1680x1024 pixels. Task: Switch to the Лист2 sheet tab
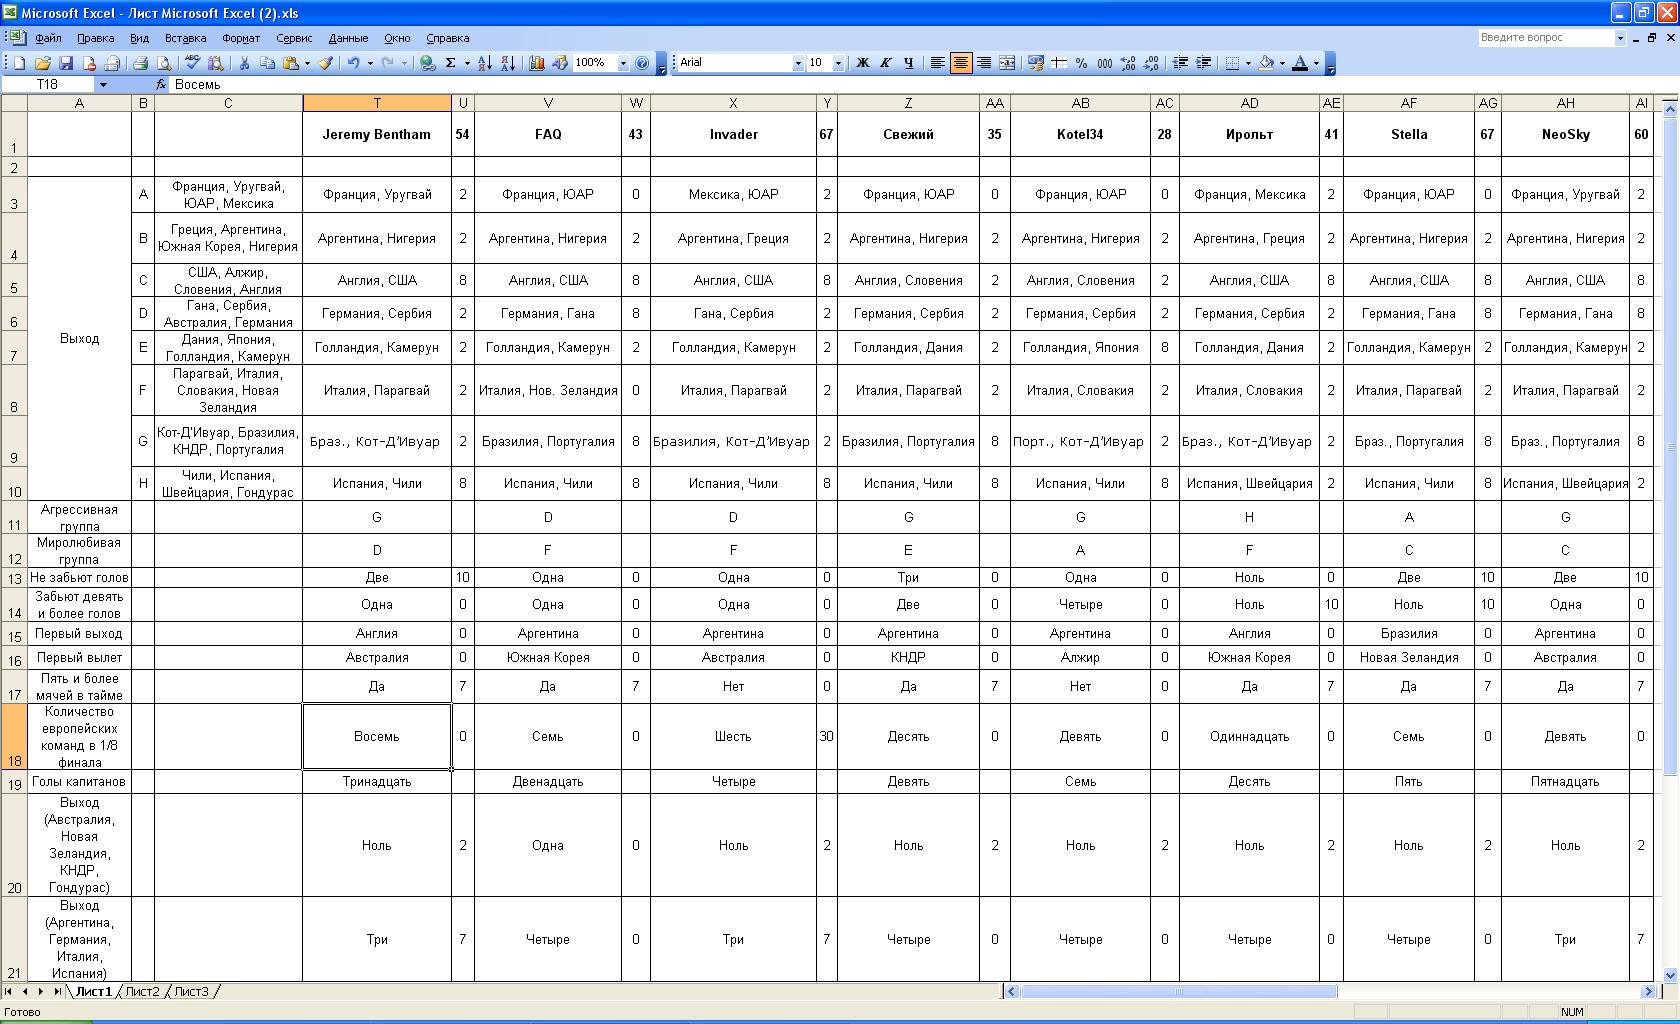(142, 991)
